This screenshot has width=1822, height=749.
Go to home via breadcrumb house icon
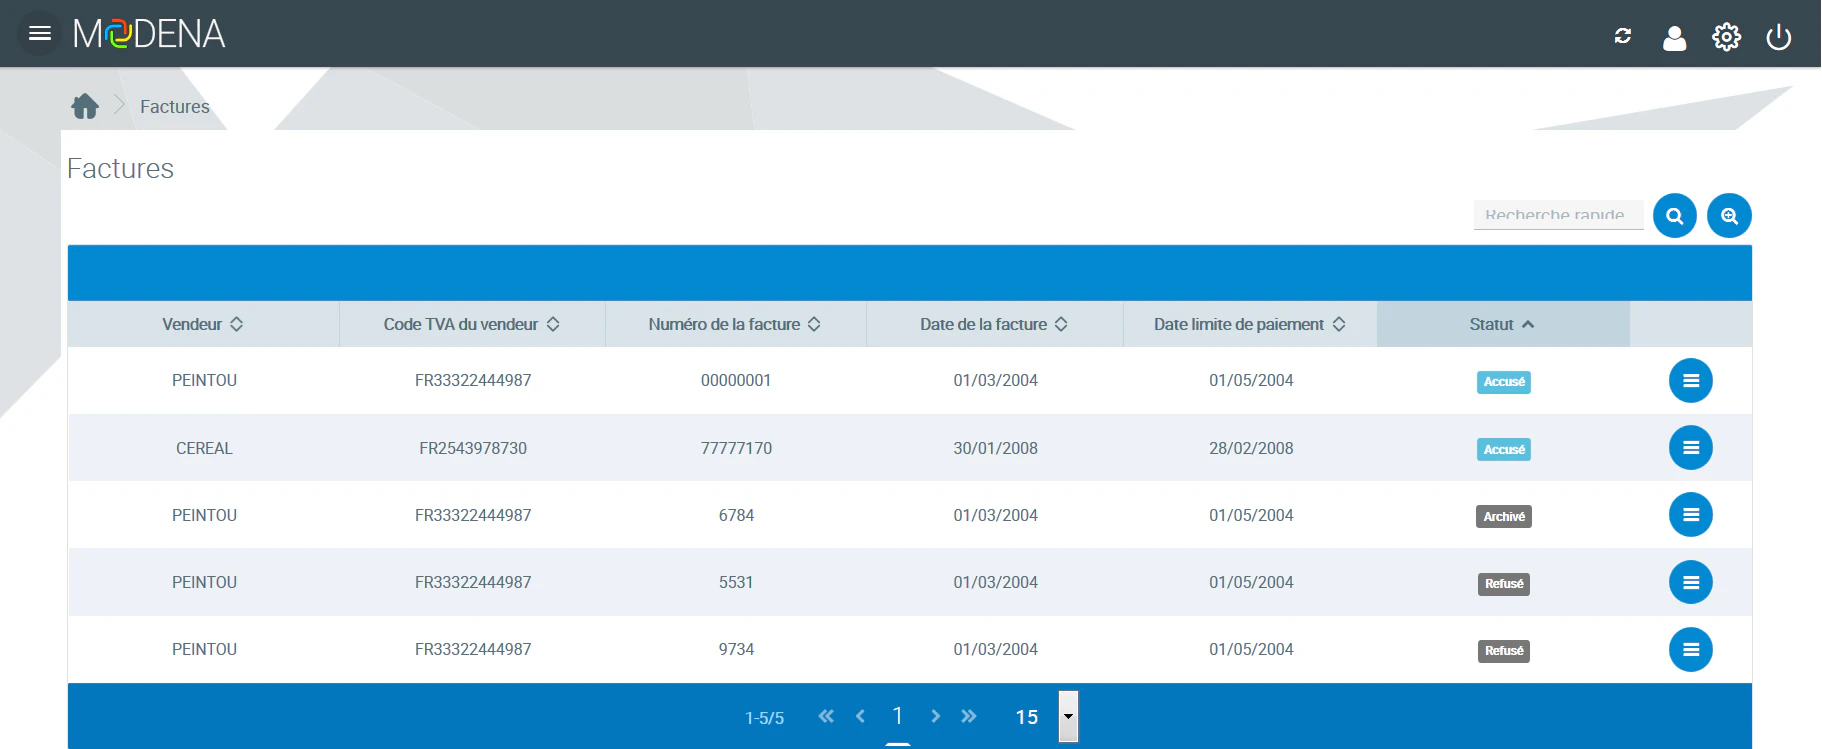click(85, 106)
